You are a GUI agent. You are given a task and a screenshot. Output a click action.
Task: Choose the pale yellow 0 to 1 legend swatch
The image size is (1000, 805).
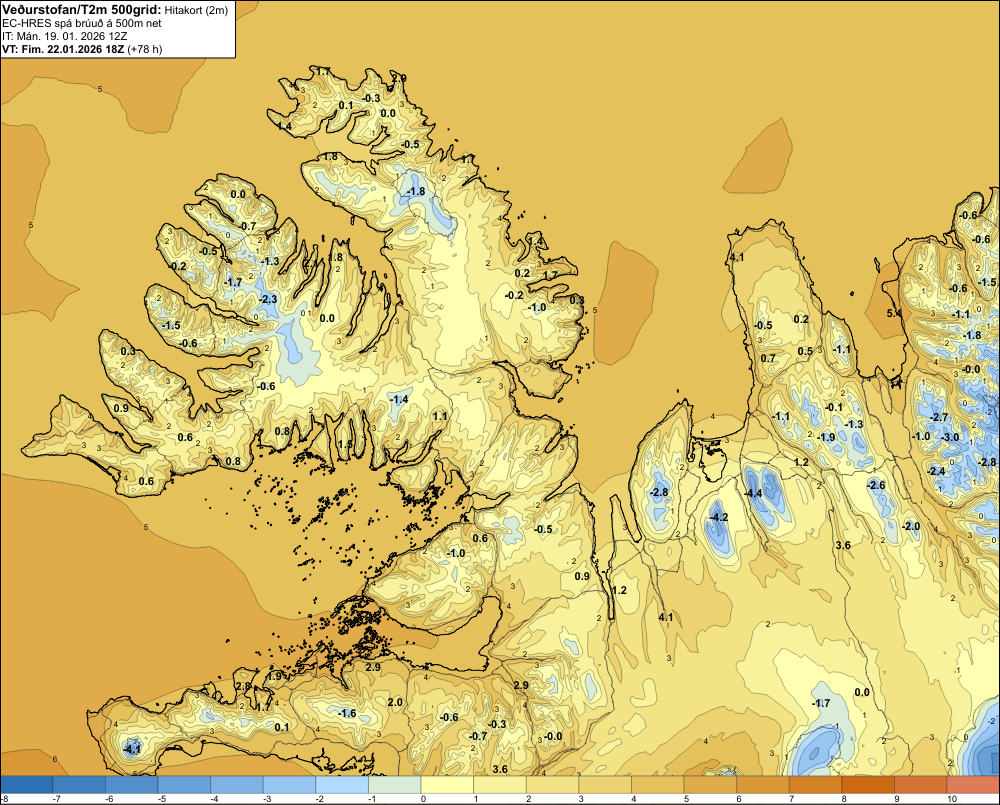click(x=448, y=784)
